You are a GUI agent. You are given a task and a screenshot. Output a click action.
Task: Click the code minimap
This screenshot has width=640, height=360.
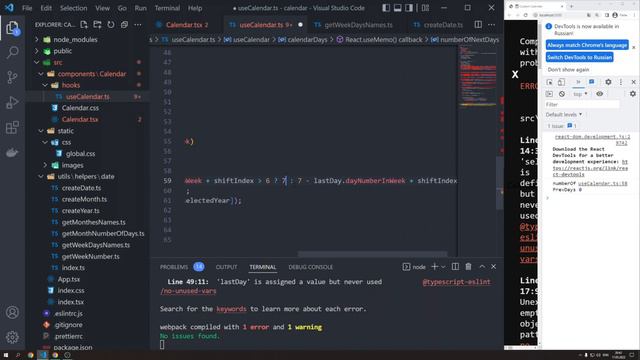click(x=477, y=76)
